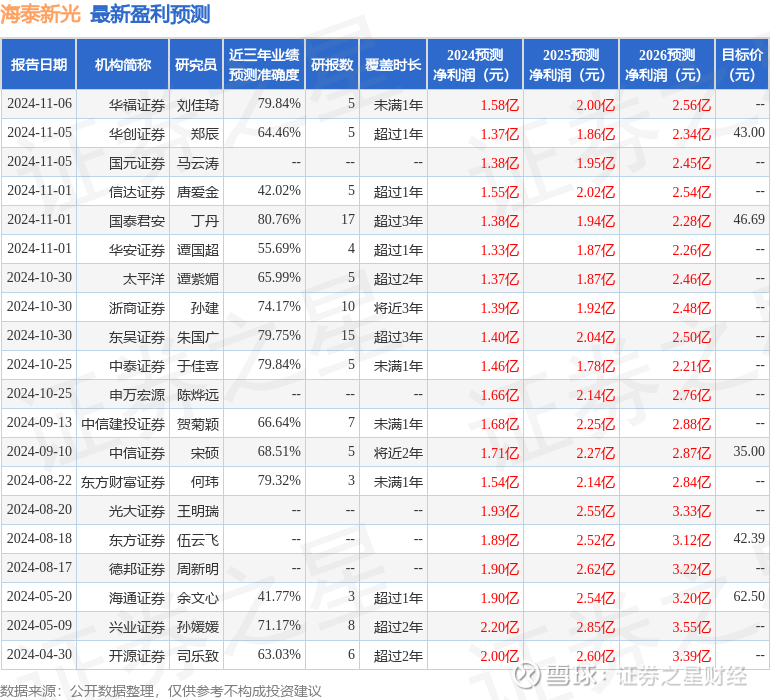
Task: Click the 2024预测净利润 header
Action: point(475,64)
